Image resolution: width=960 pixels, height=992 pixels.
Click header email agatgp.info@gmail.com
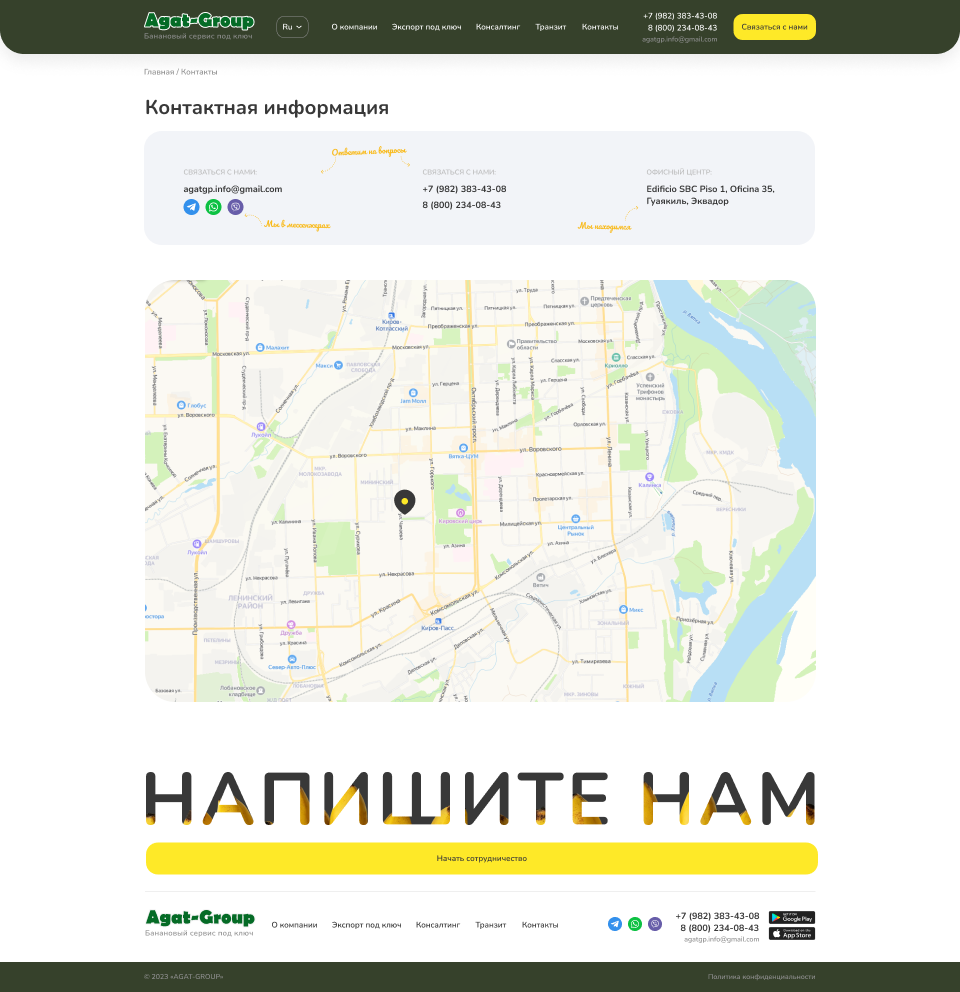click(680, 39)
